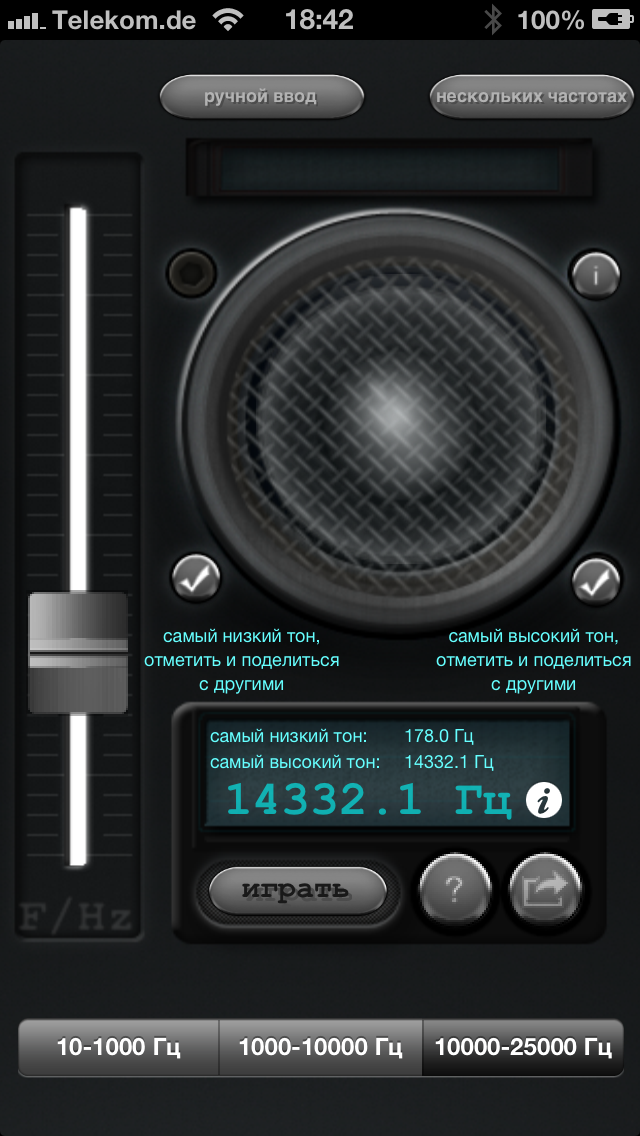
Task: Select the 1000-10000 Гц range
Action: pyautogui.click(x=320, y=1047)
